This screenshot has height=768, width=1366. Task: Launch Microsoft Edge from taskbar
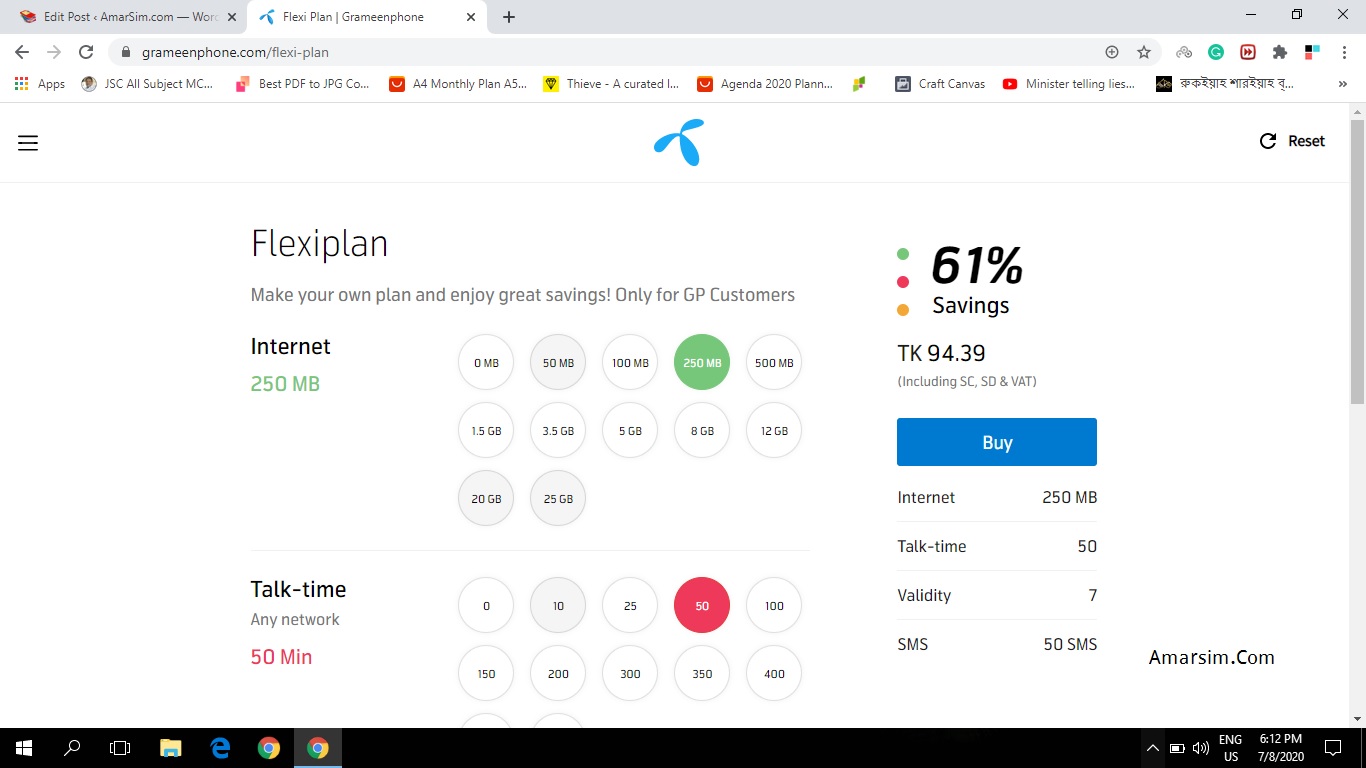point(220,747)
